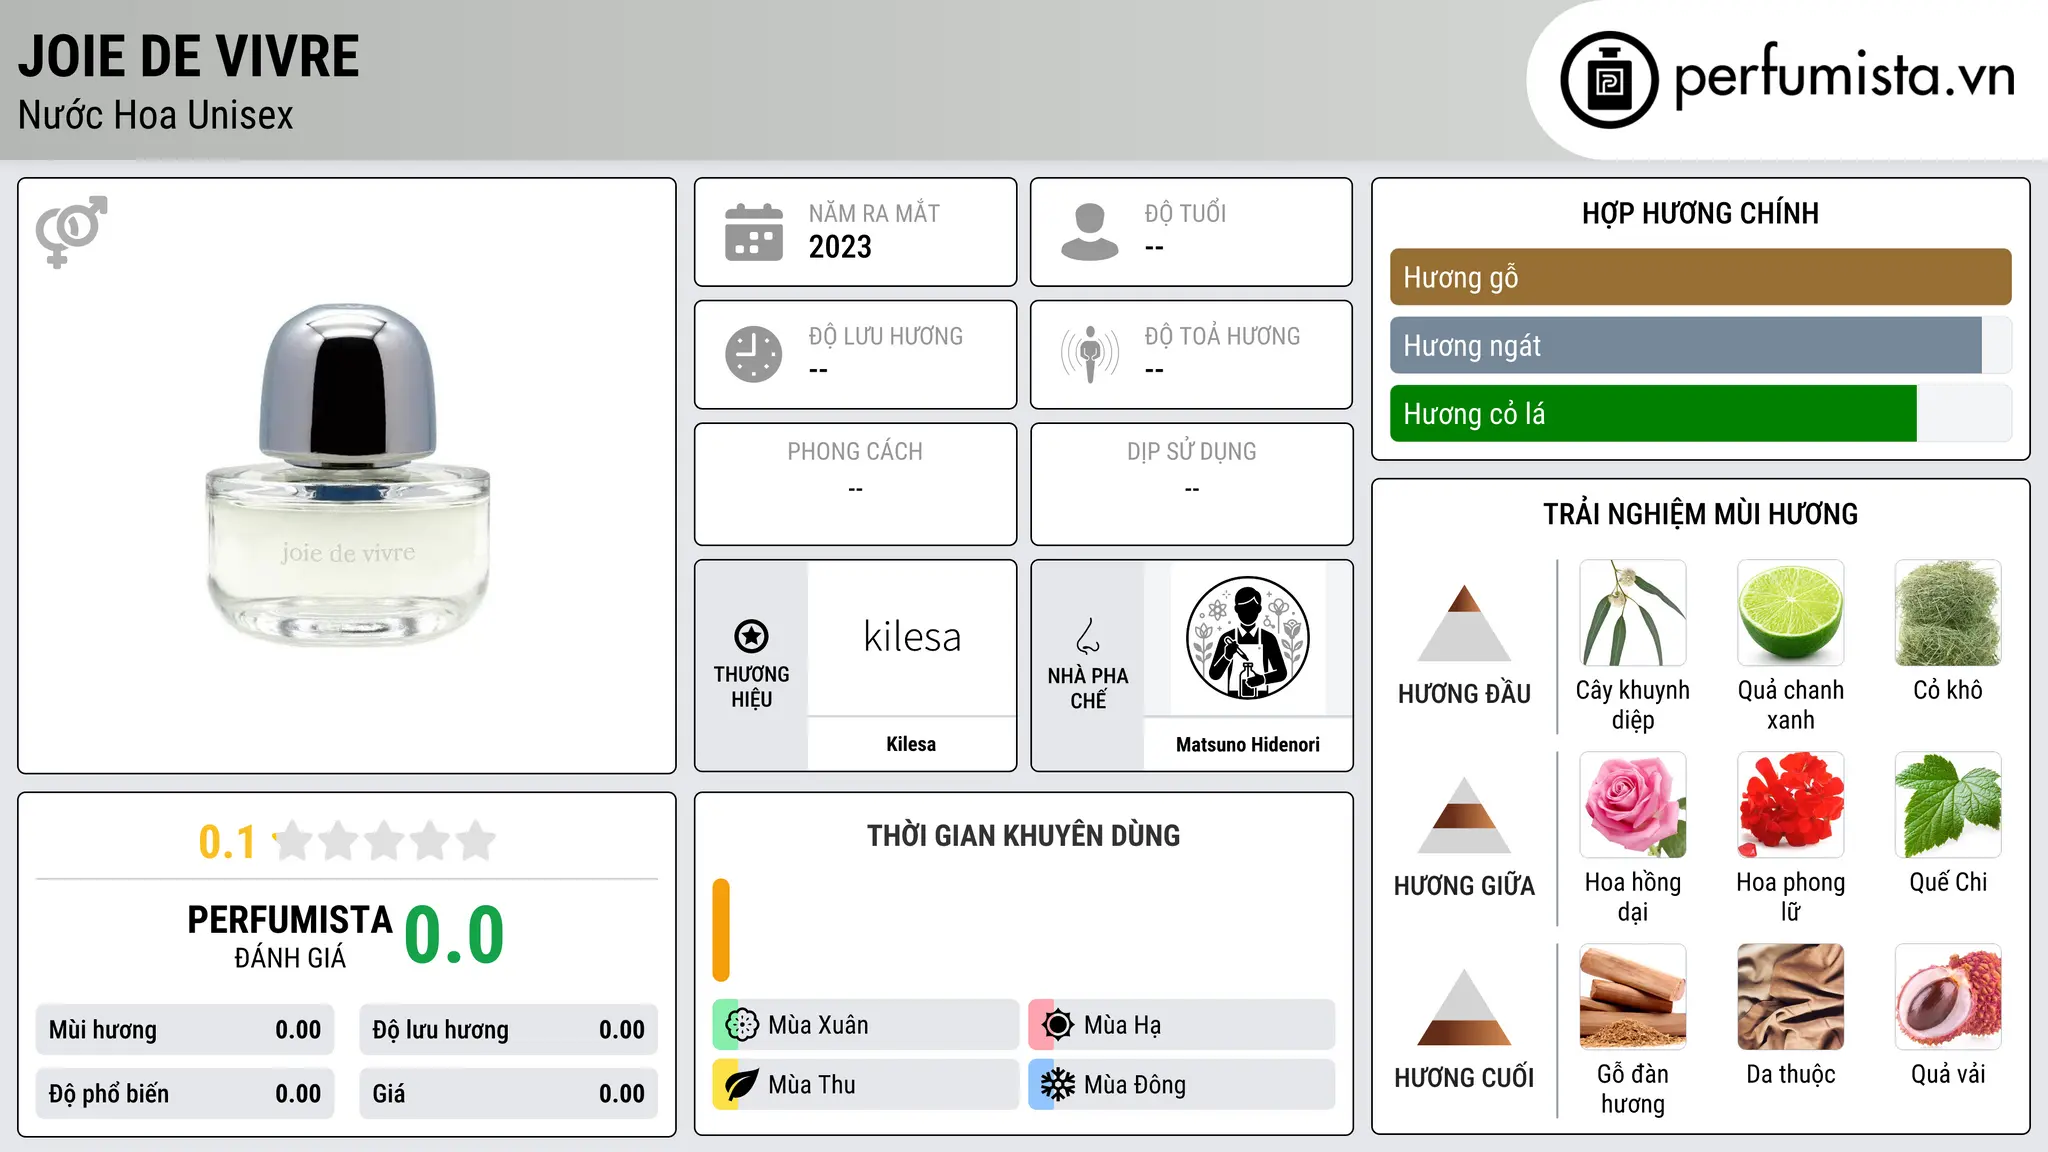The height and width of the screenshot is (1152, 2048).
Task: Click the THỜI GIAN KHUYÊN DÙNG heading
Action: click(x=1023, y=835)
